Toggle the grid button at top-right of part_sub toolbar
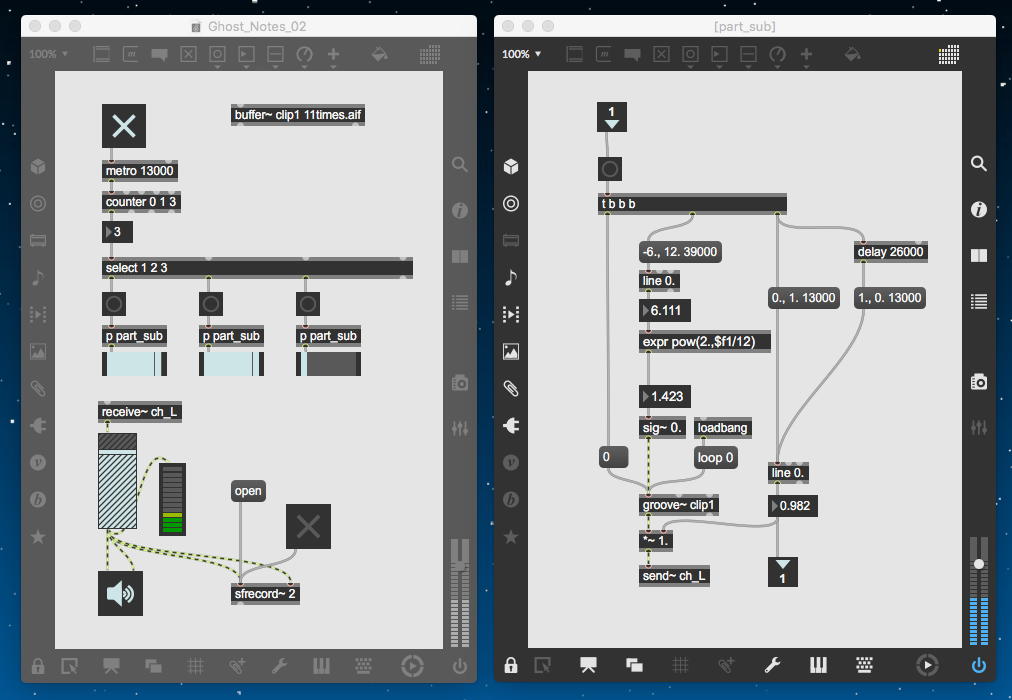This screenshot has width=1012, height=700. click(x=948, y=55)
